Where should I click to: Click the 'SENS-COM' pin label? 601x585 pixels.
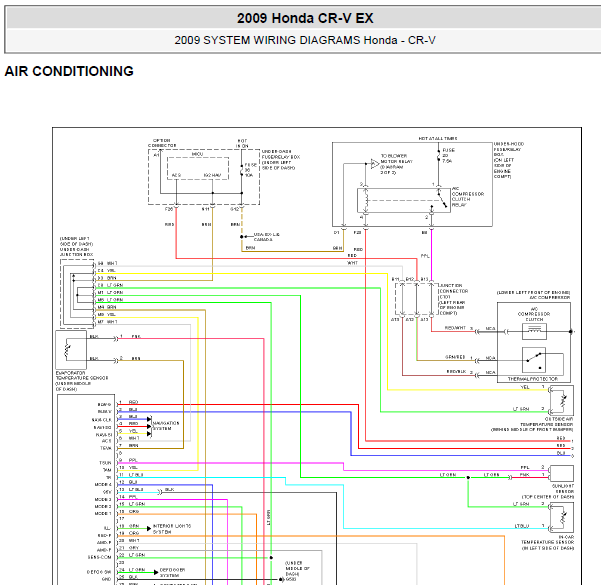pyautogui.click(x=99, y=557)
